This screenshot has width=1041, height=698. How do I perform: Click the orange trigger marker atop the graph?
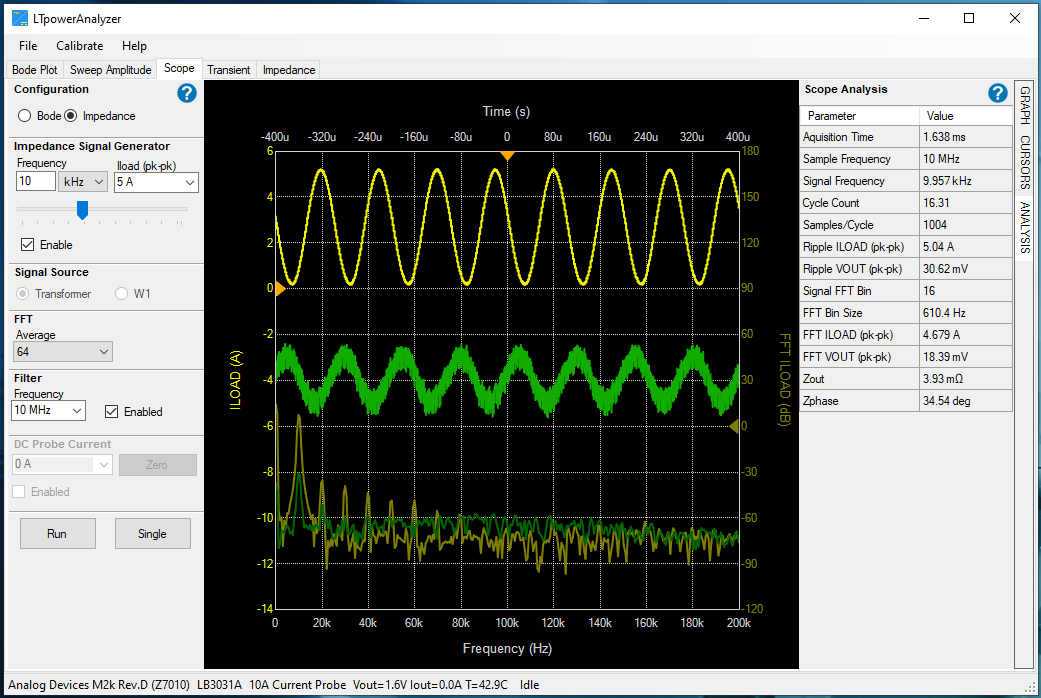pos(507,155)
